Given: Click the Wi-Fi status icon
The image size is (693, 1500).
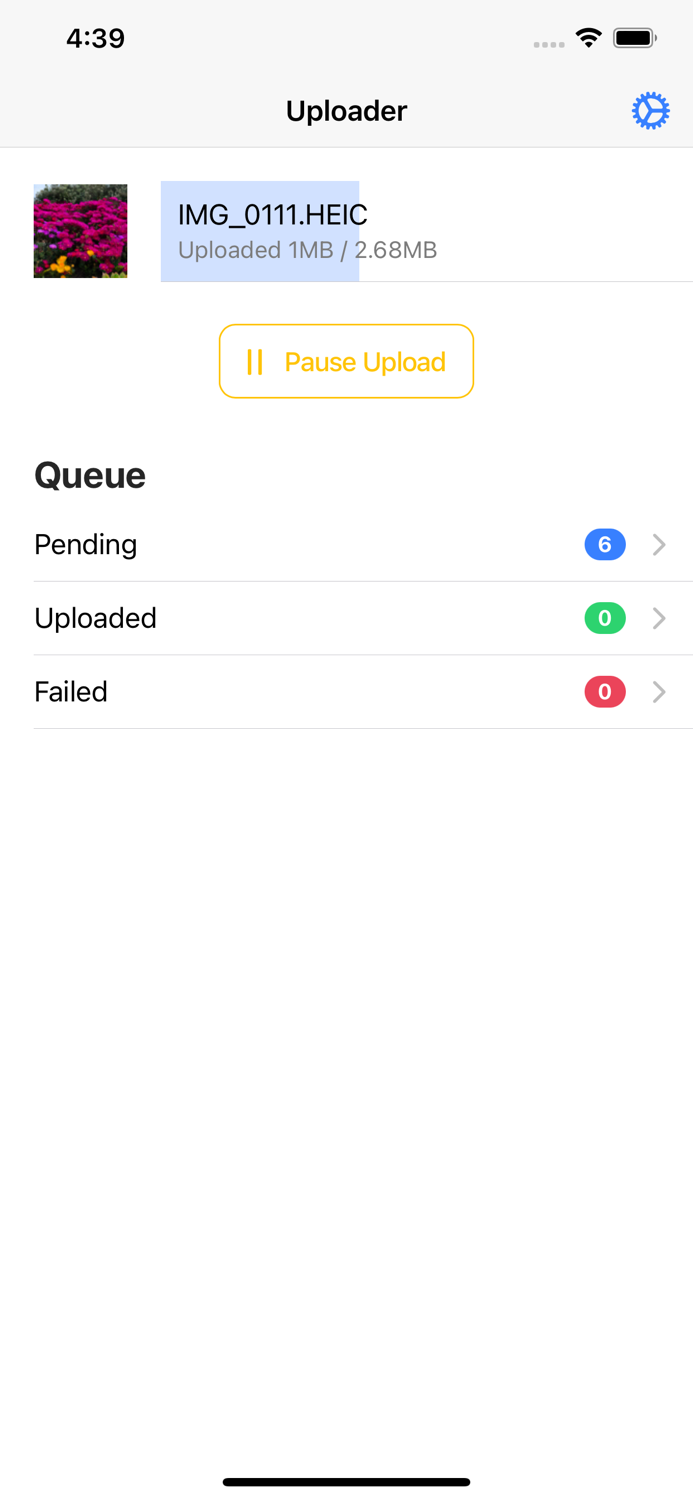Looking at the screenshot, I should [x=588, y=39].
